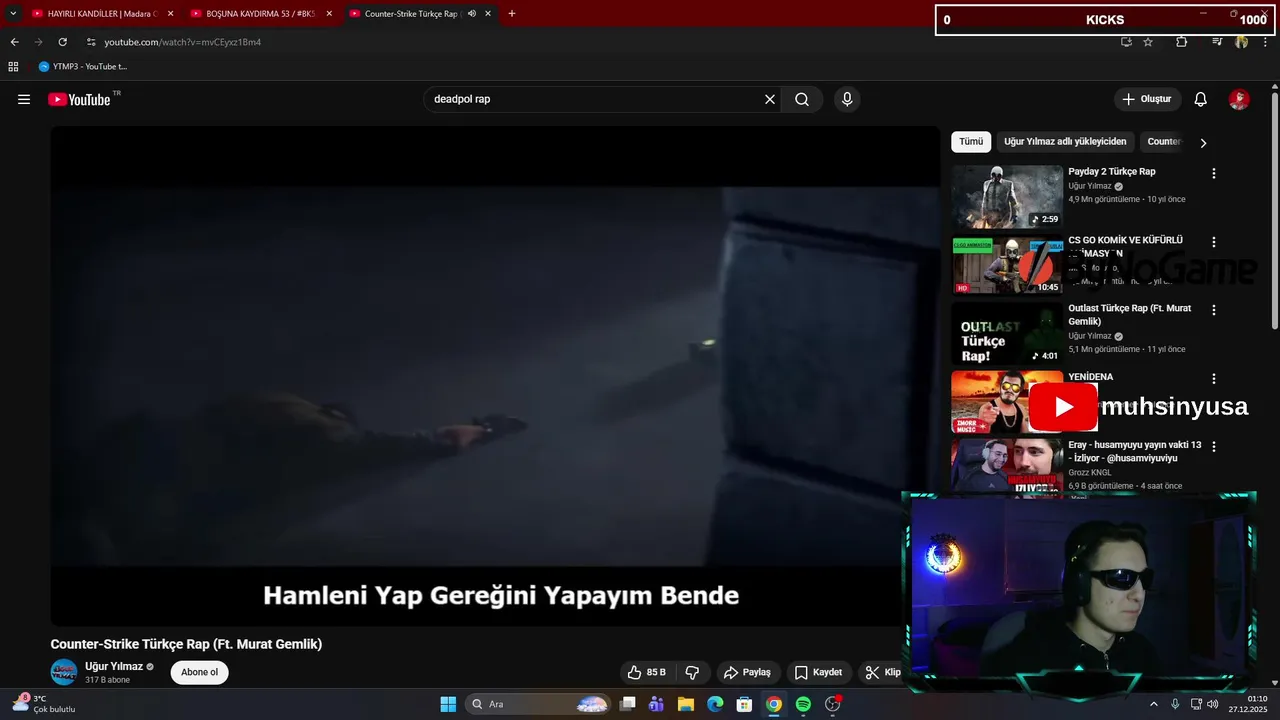
Task: Click the Windows taskbar search box
Action: (x=538, y=704)
